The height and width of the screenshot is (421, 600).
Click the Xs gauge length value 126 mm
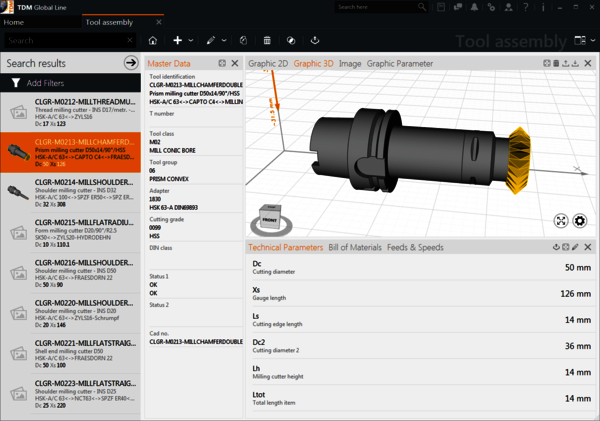point(576,294)
